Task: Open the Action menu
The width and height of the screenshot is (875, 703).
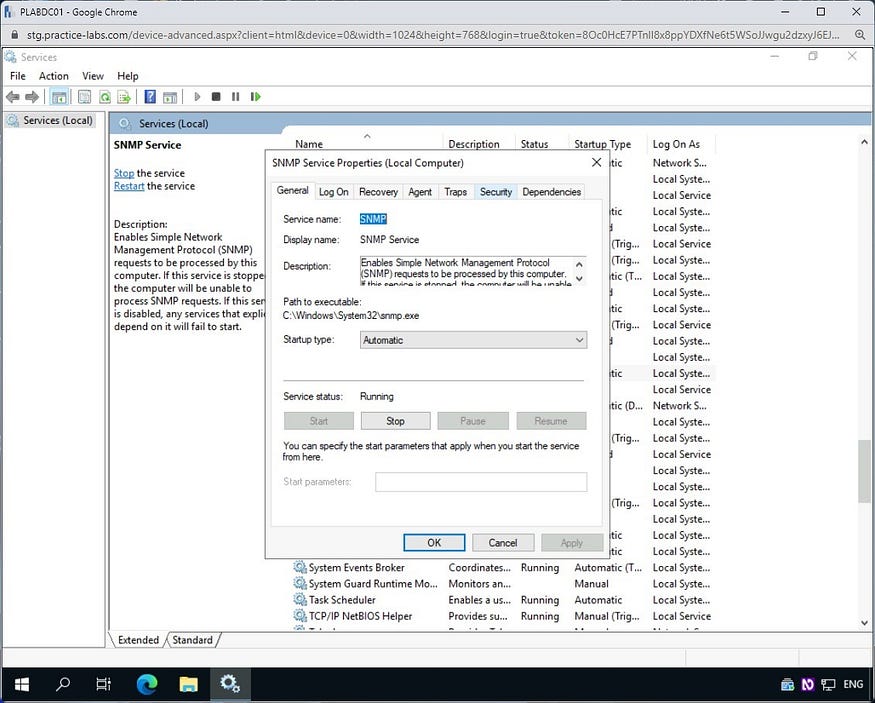Action: point(54,76)
